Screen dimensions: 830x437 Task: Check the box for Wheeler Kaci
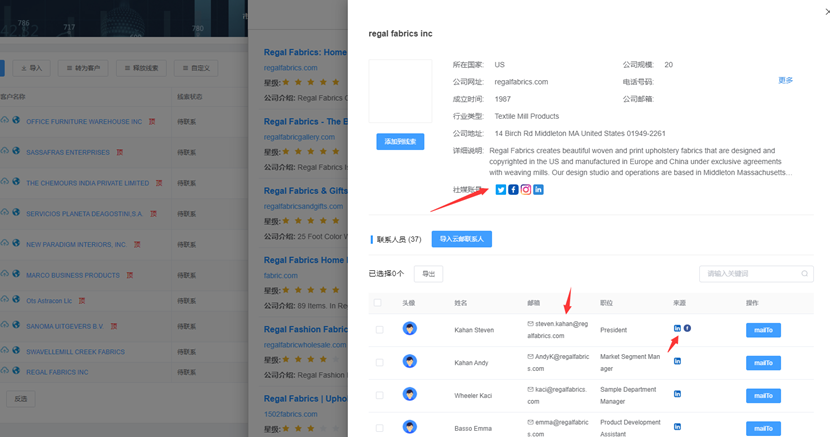(x=380, y=395)
